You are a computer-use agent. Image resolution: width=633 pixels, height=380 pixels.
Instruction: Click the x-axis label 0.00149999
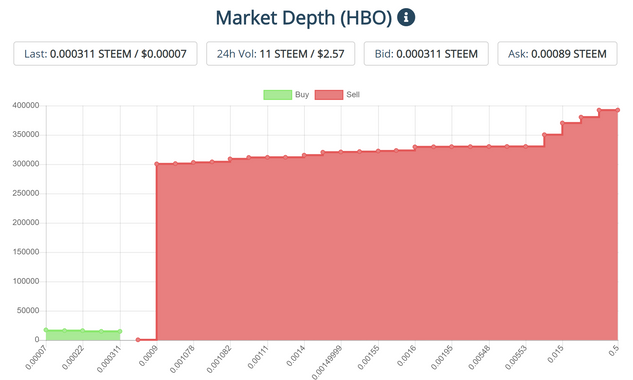point(327,361)
